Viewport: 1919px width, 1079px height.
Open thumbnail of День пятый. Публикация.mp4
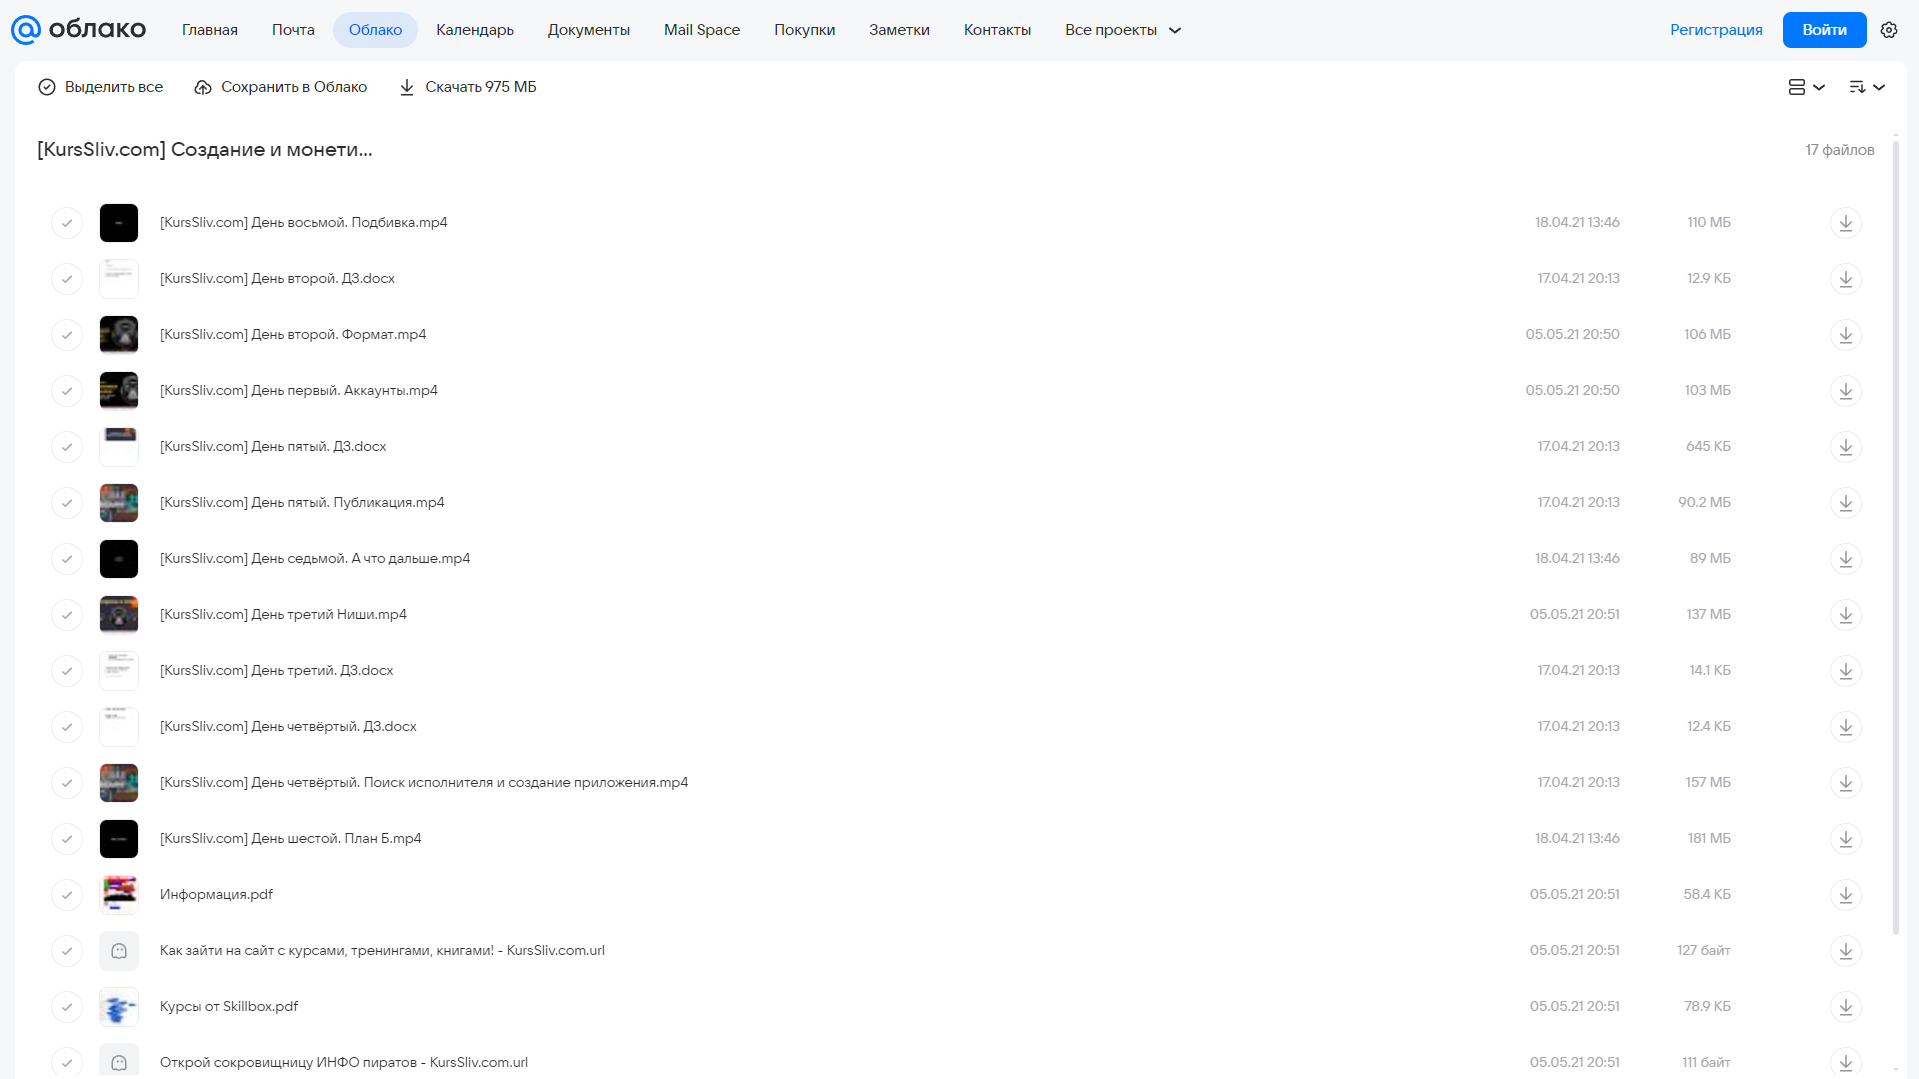pos(119,503)
